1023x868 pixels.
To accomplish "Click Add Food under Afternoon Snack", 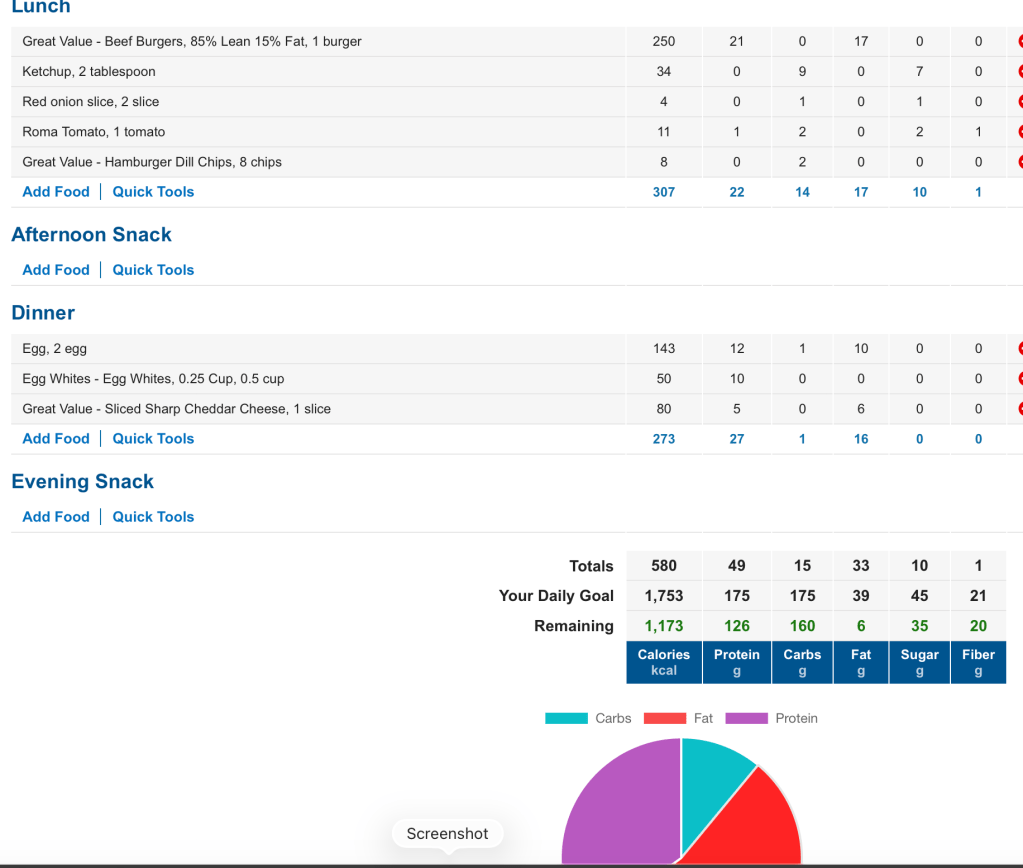I will coord(56,270).
